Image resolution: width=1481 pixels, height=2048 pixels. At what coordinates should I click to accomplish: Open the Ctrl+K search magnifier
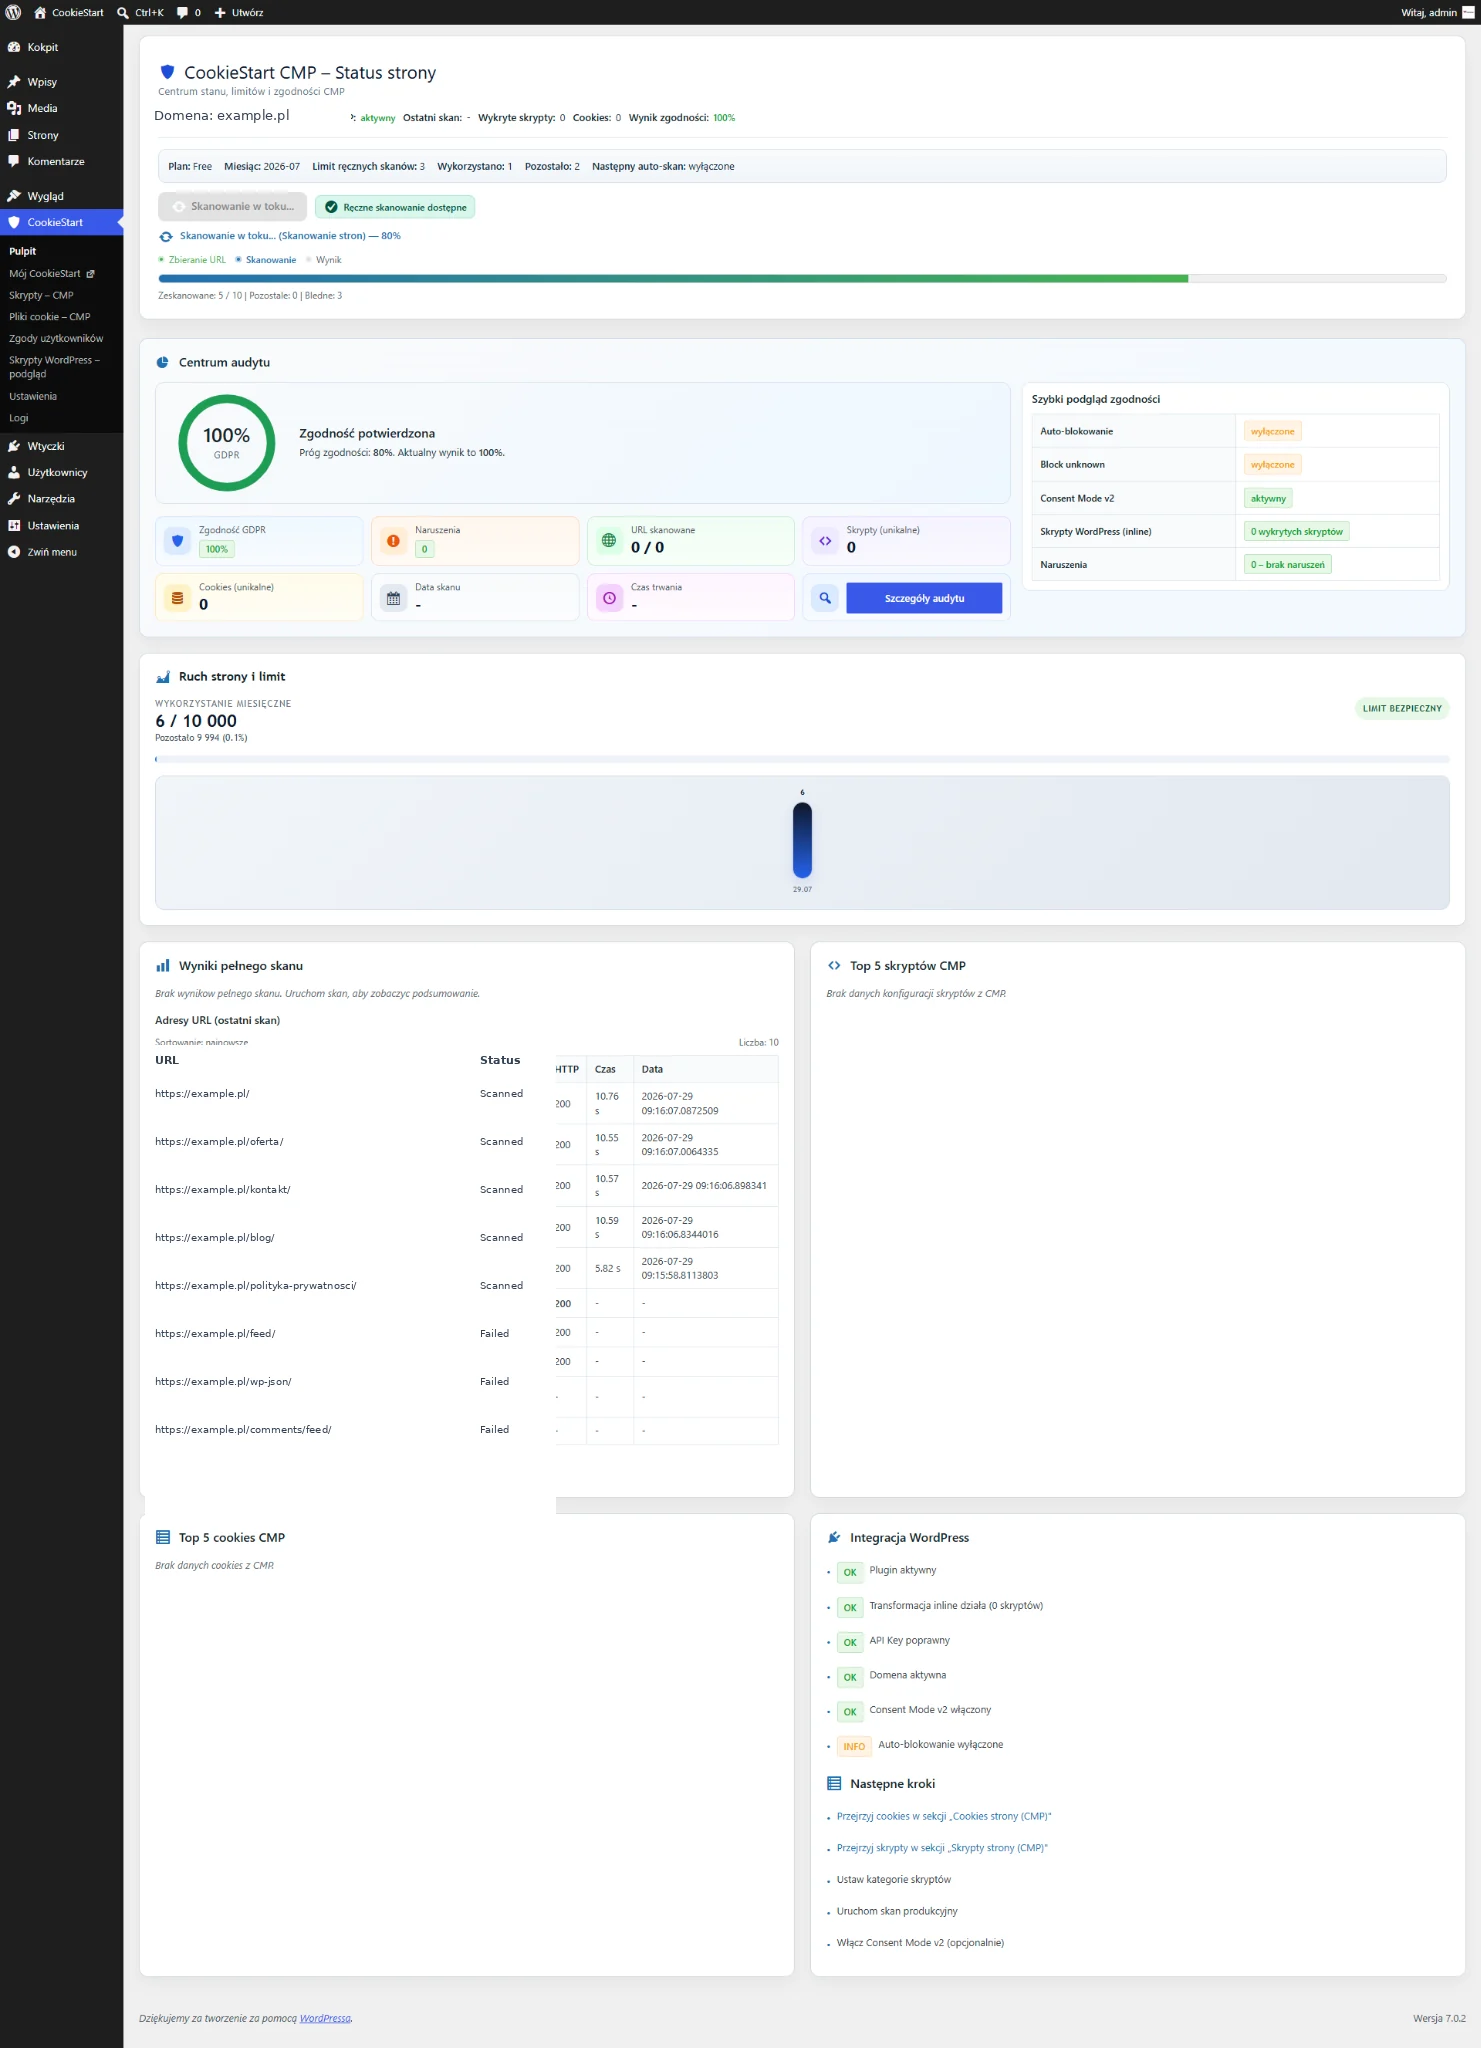click(x=123, y=13)
